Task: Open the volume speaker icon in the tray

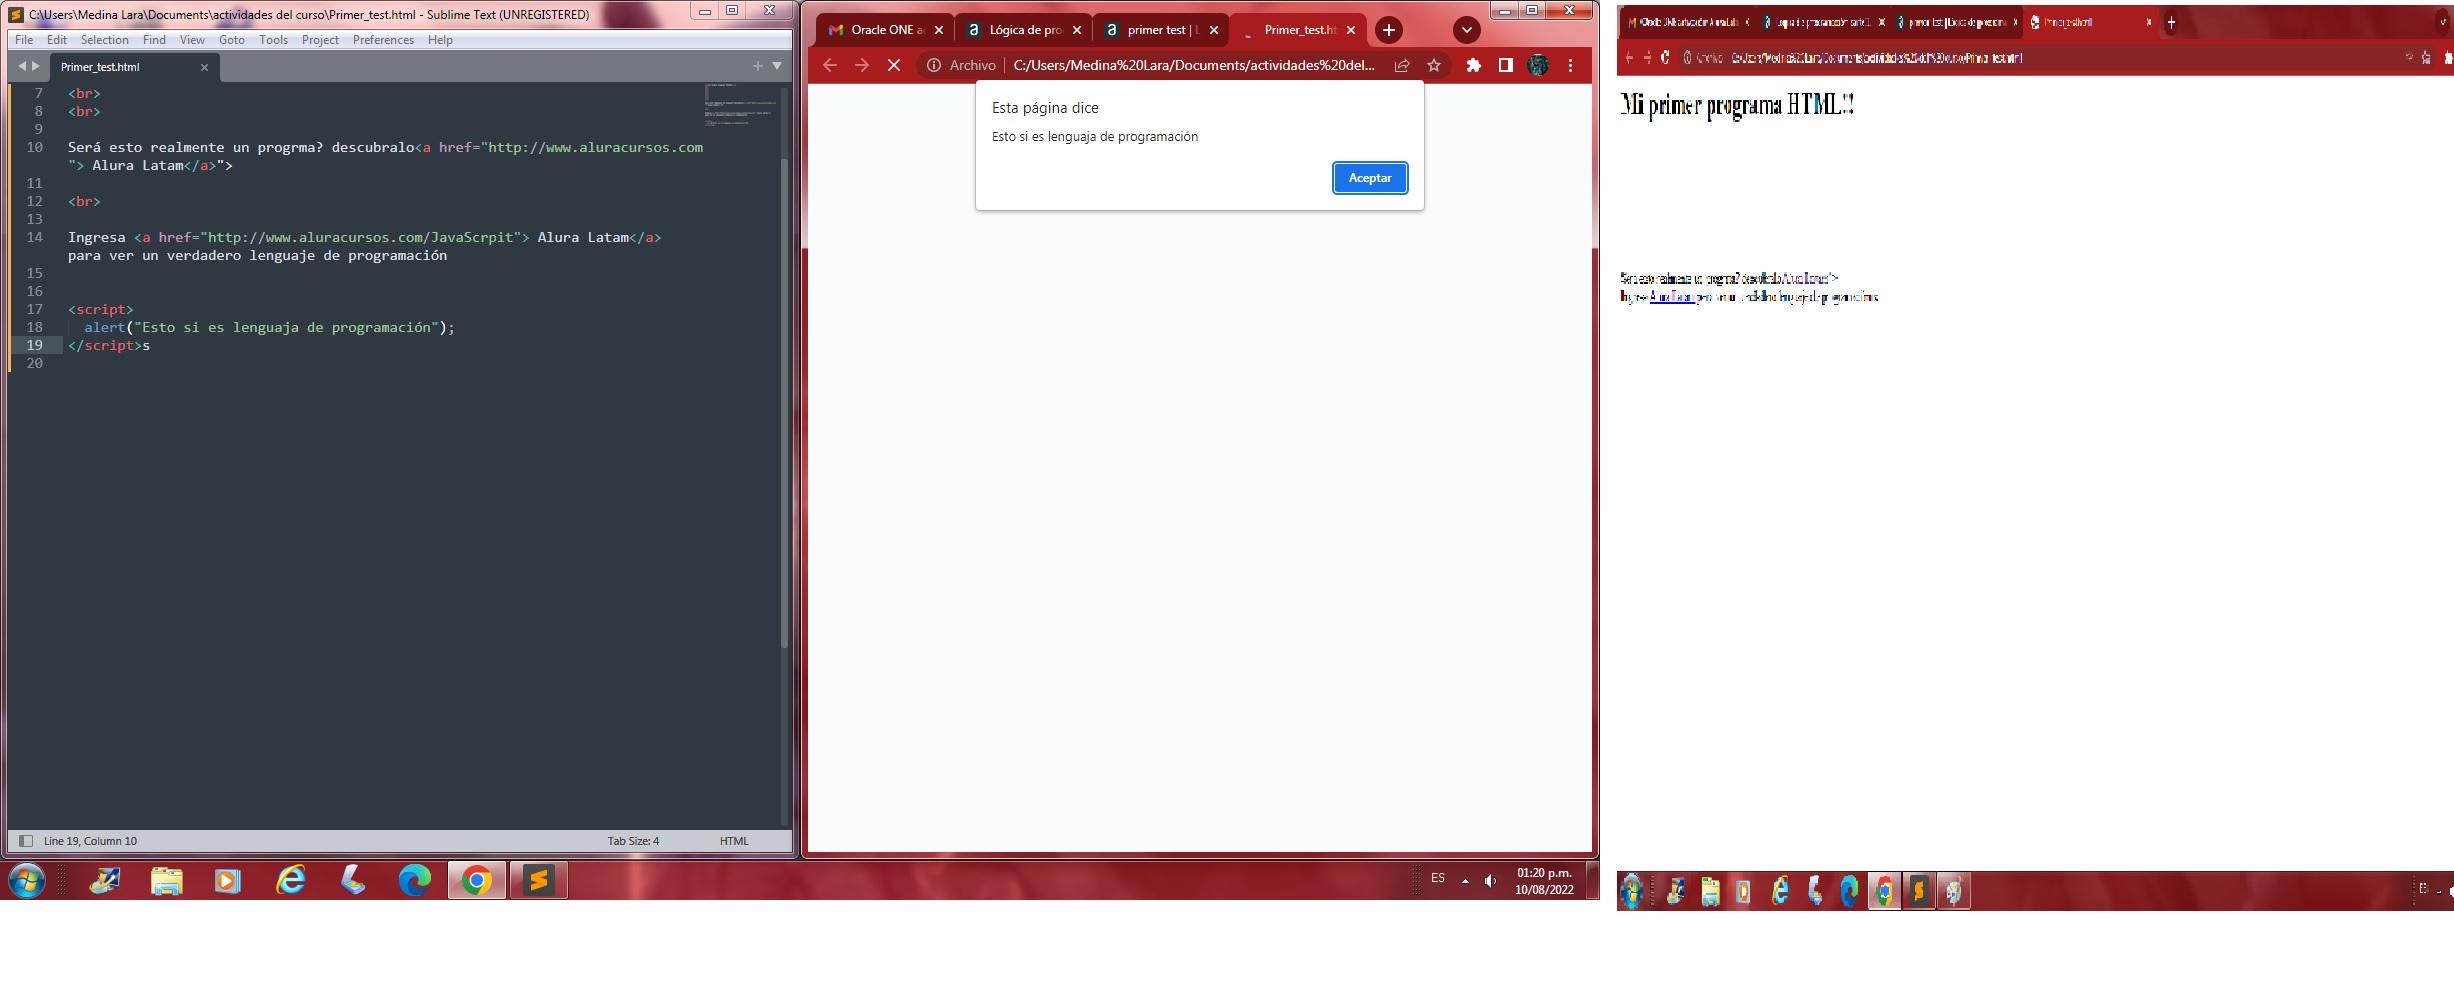Action: (1490, 881)
